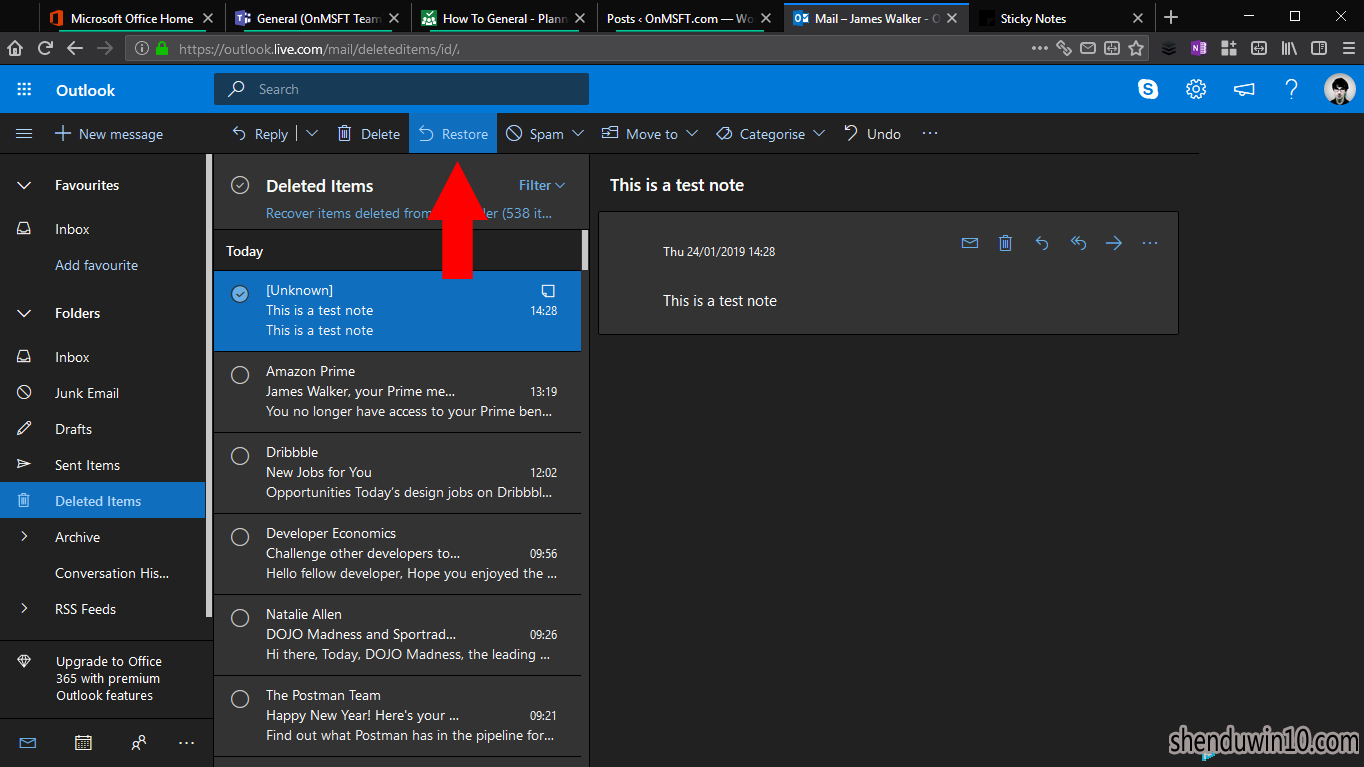
Task: Collapse the folder pane hamburger menu
Action: point(24,134)
